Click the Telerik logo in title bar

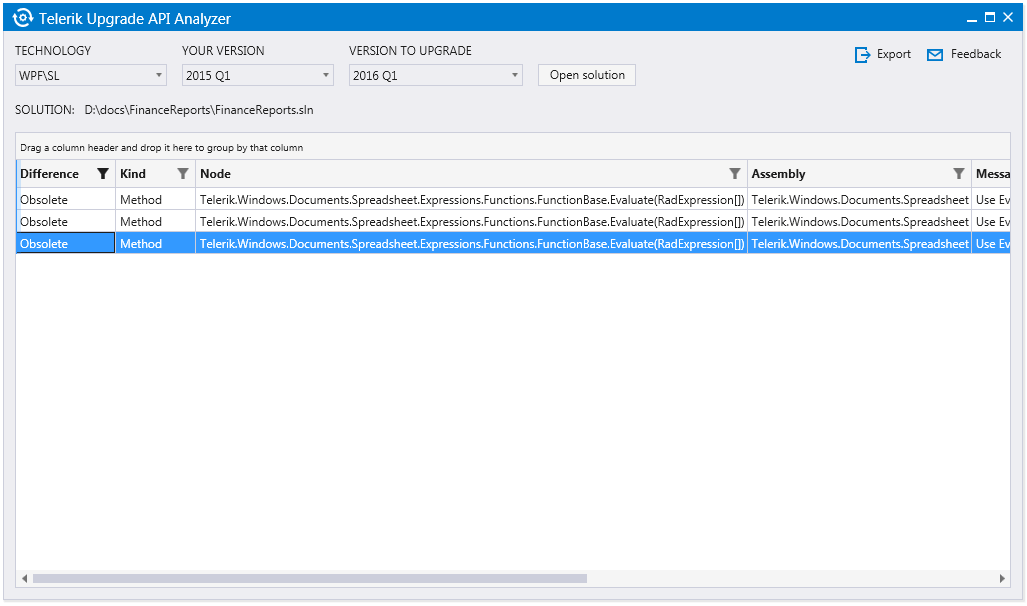22,18
